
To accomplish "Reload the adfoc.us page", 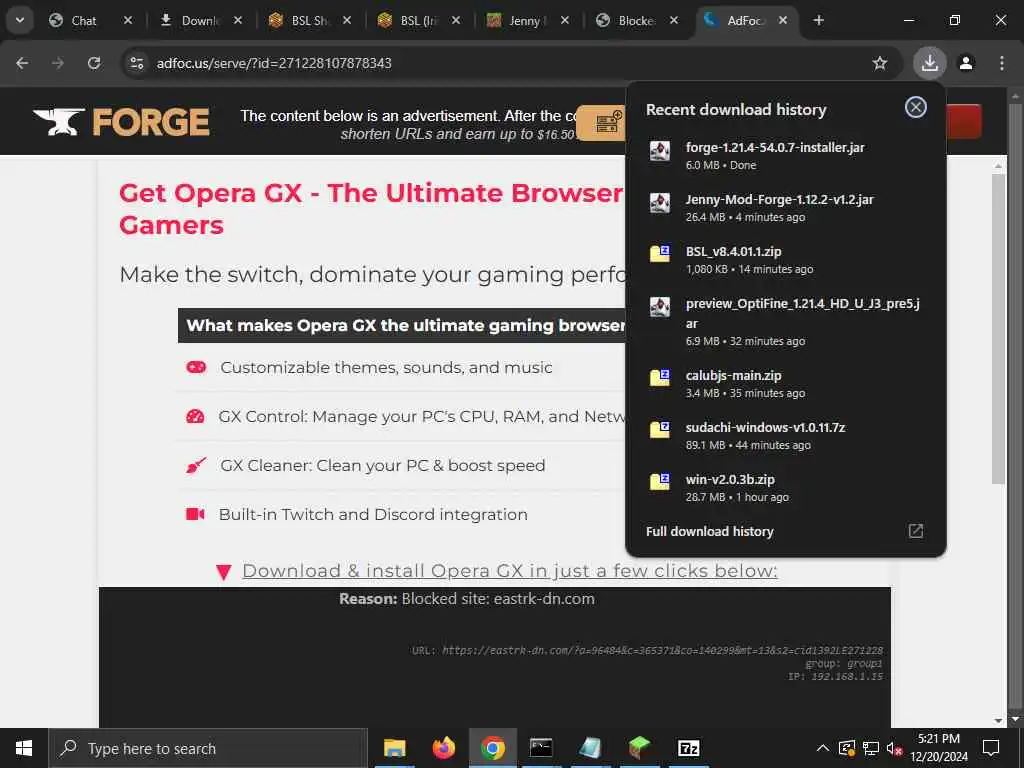I will point(94,63).
